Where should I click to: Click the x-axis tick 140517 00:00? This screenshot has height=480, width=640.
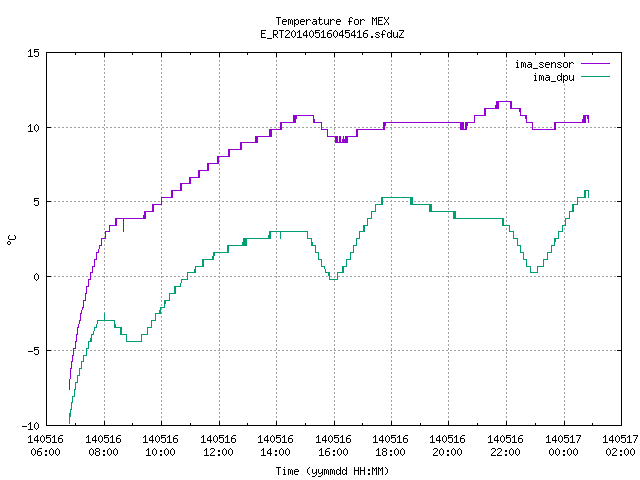click(564, 446)
